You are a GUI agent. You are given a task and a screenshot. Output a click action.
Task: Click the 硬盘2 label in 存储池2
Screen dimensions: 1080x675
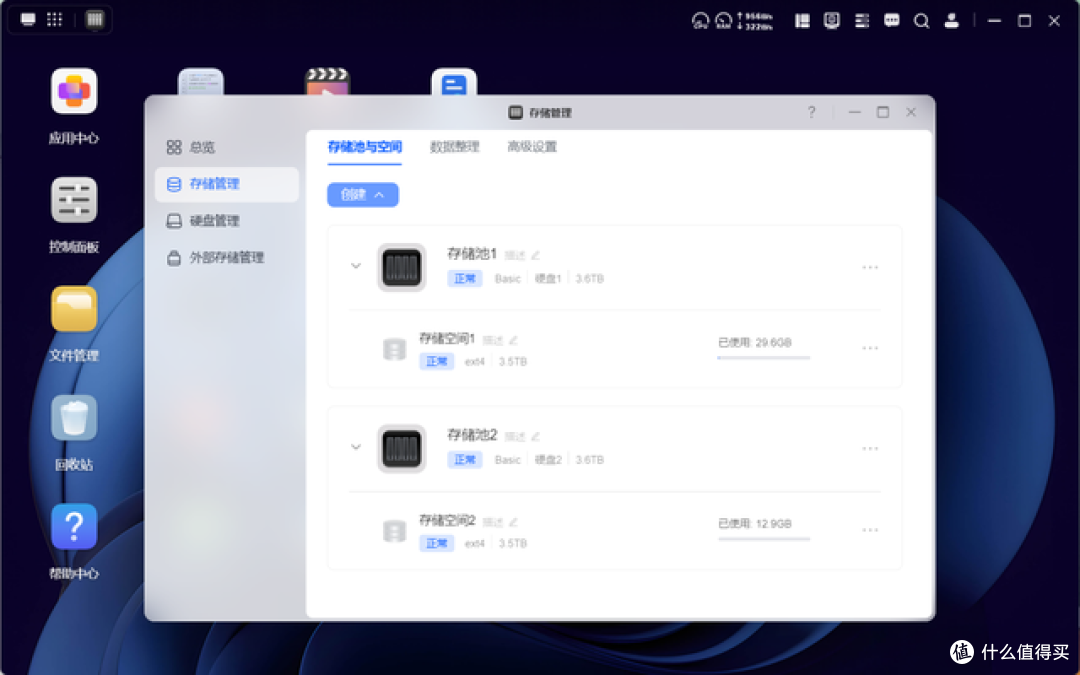click(548, 459)
